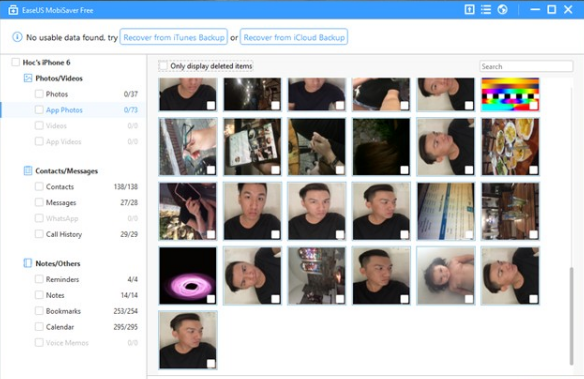This screenshot has height=379, width=584.
Task: Open the pink glowing ring thumbnail
Action: point(188,276)
